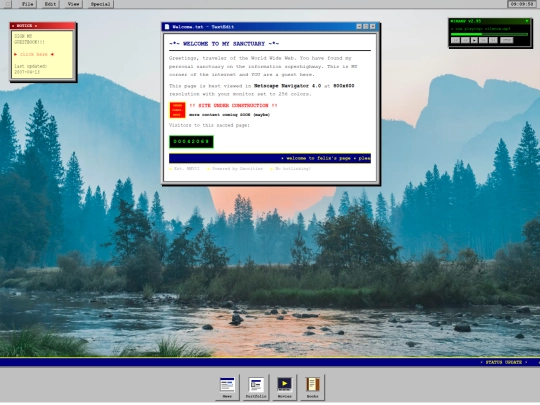The image size is (540, 405).
Task: Close the Welcome.txt TextEdit window
Action: pos(373,27)
